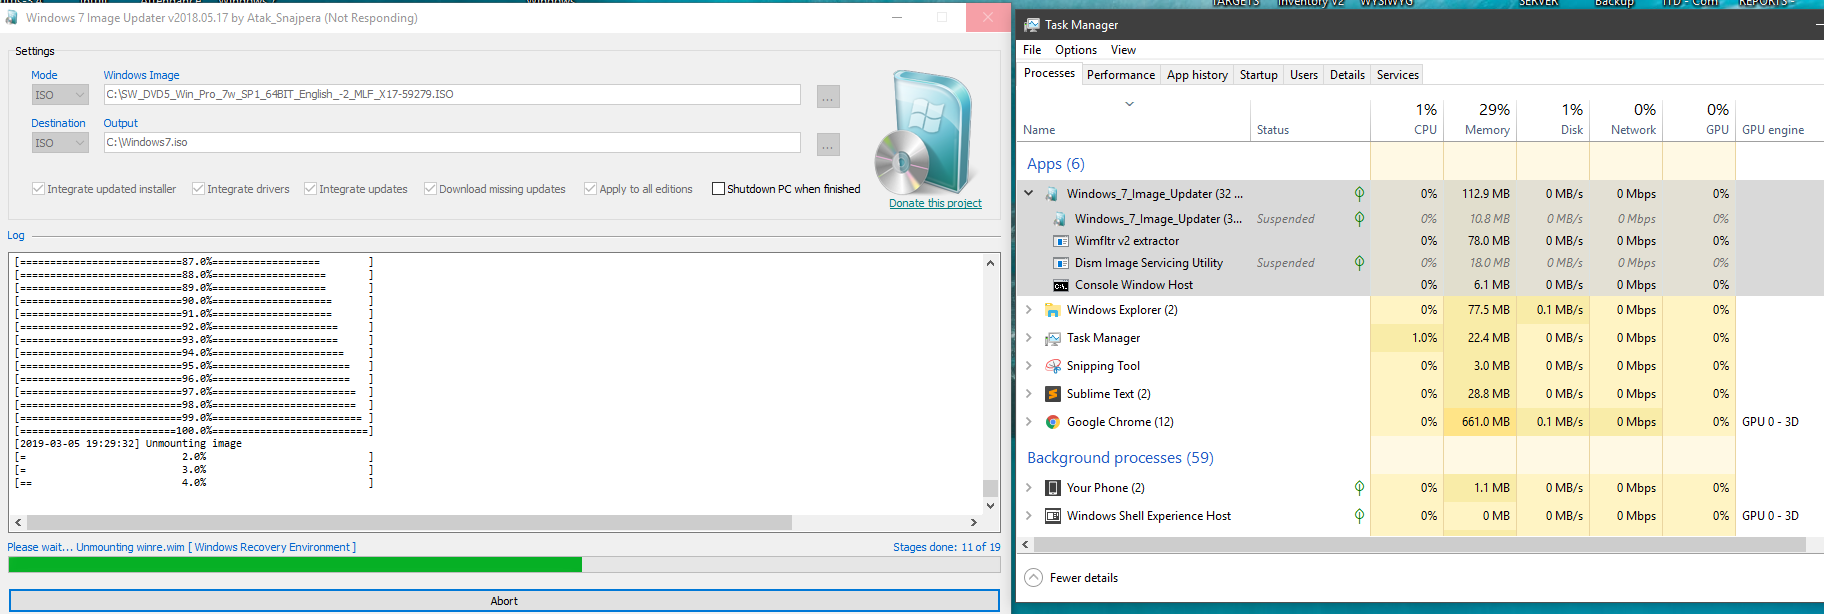
Task: Click the Abort button
Action: point(504,601)
